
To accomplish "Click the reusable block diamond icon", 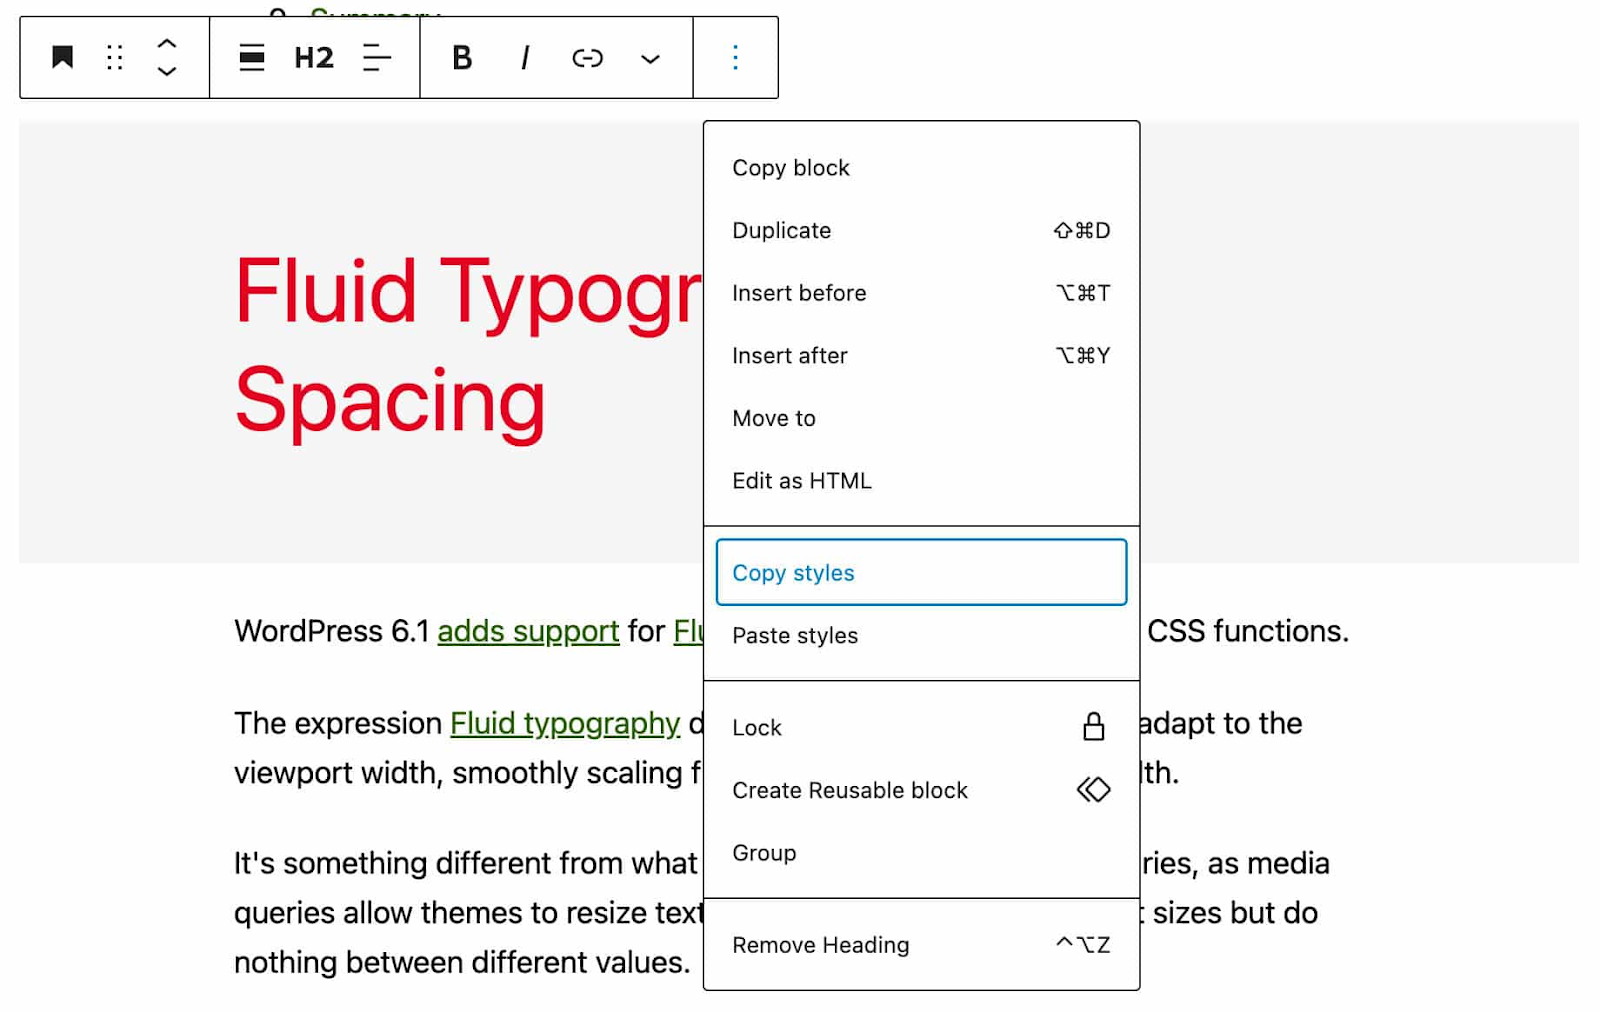I will tap(1093, 790).
